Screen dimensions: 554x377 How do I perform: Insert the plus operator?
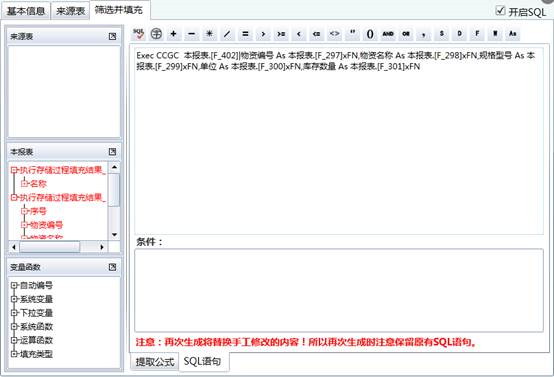[173, 34]
